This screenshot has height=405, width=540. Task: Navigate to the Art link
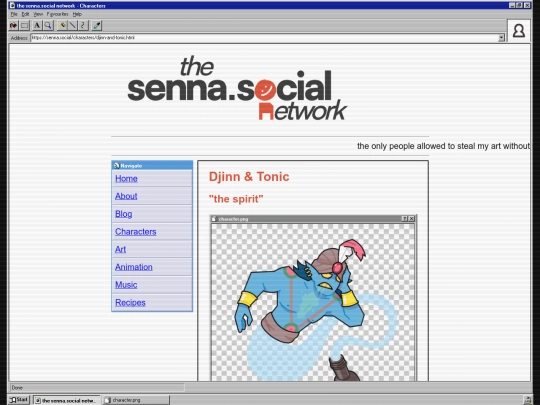[121, 249]
